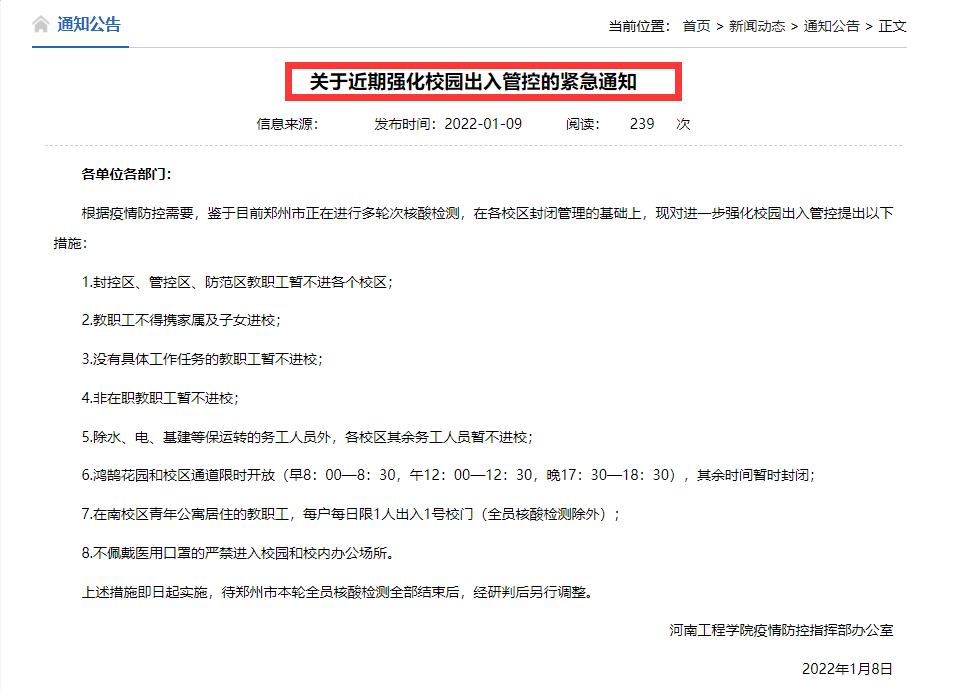973x700 pixels.
Task: Click the signing date 2022年1月8日
Action: click(x=847, y=669)
